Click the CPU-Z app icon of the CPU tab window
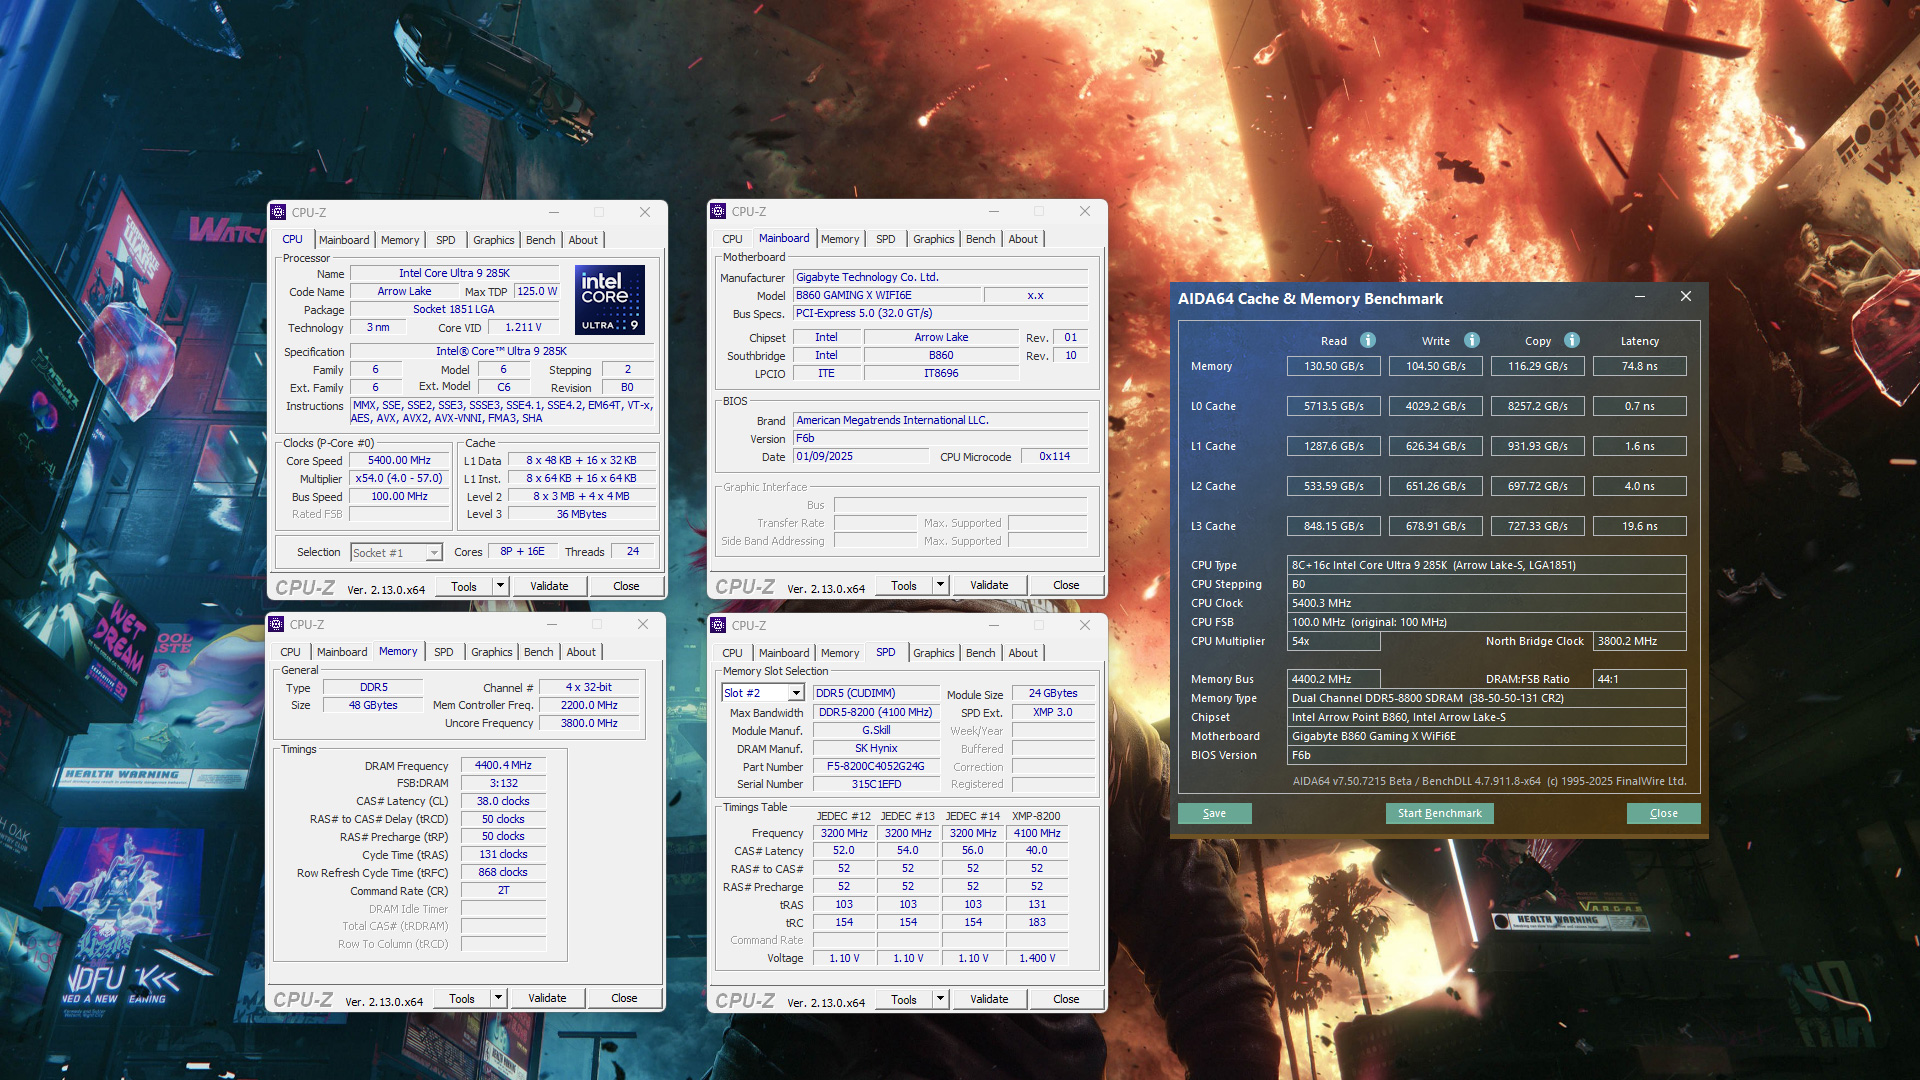Image resolution: width=1920 pixels, height=1080 pixels. pyautogui.click(x=277, y=212)
